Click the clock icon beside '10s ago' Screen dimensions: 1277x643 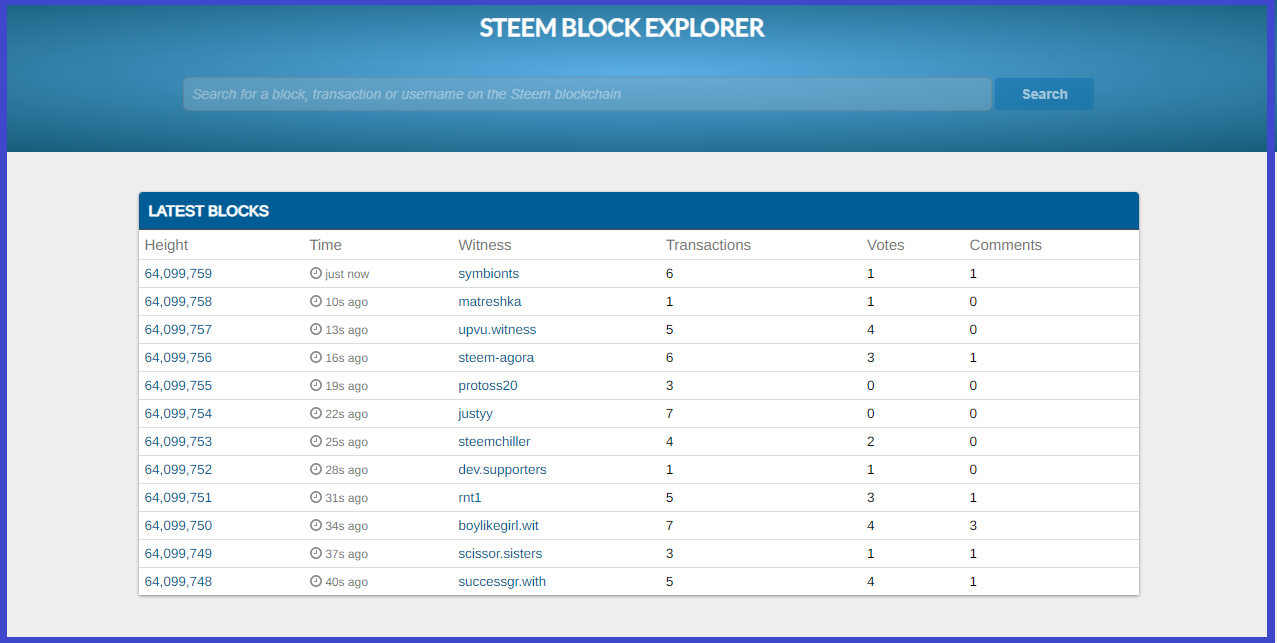(x=316, y=301)
